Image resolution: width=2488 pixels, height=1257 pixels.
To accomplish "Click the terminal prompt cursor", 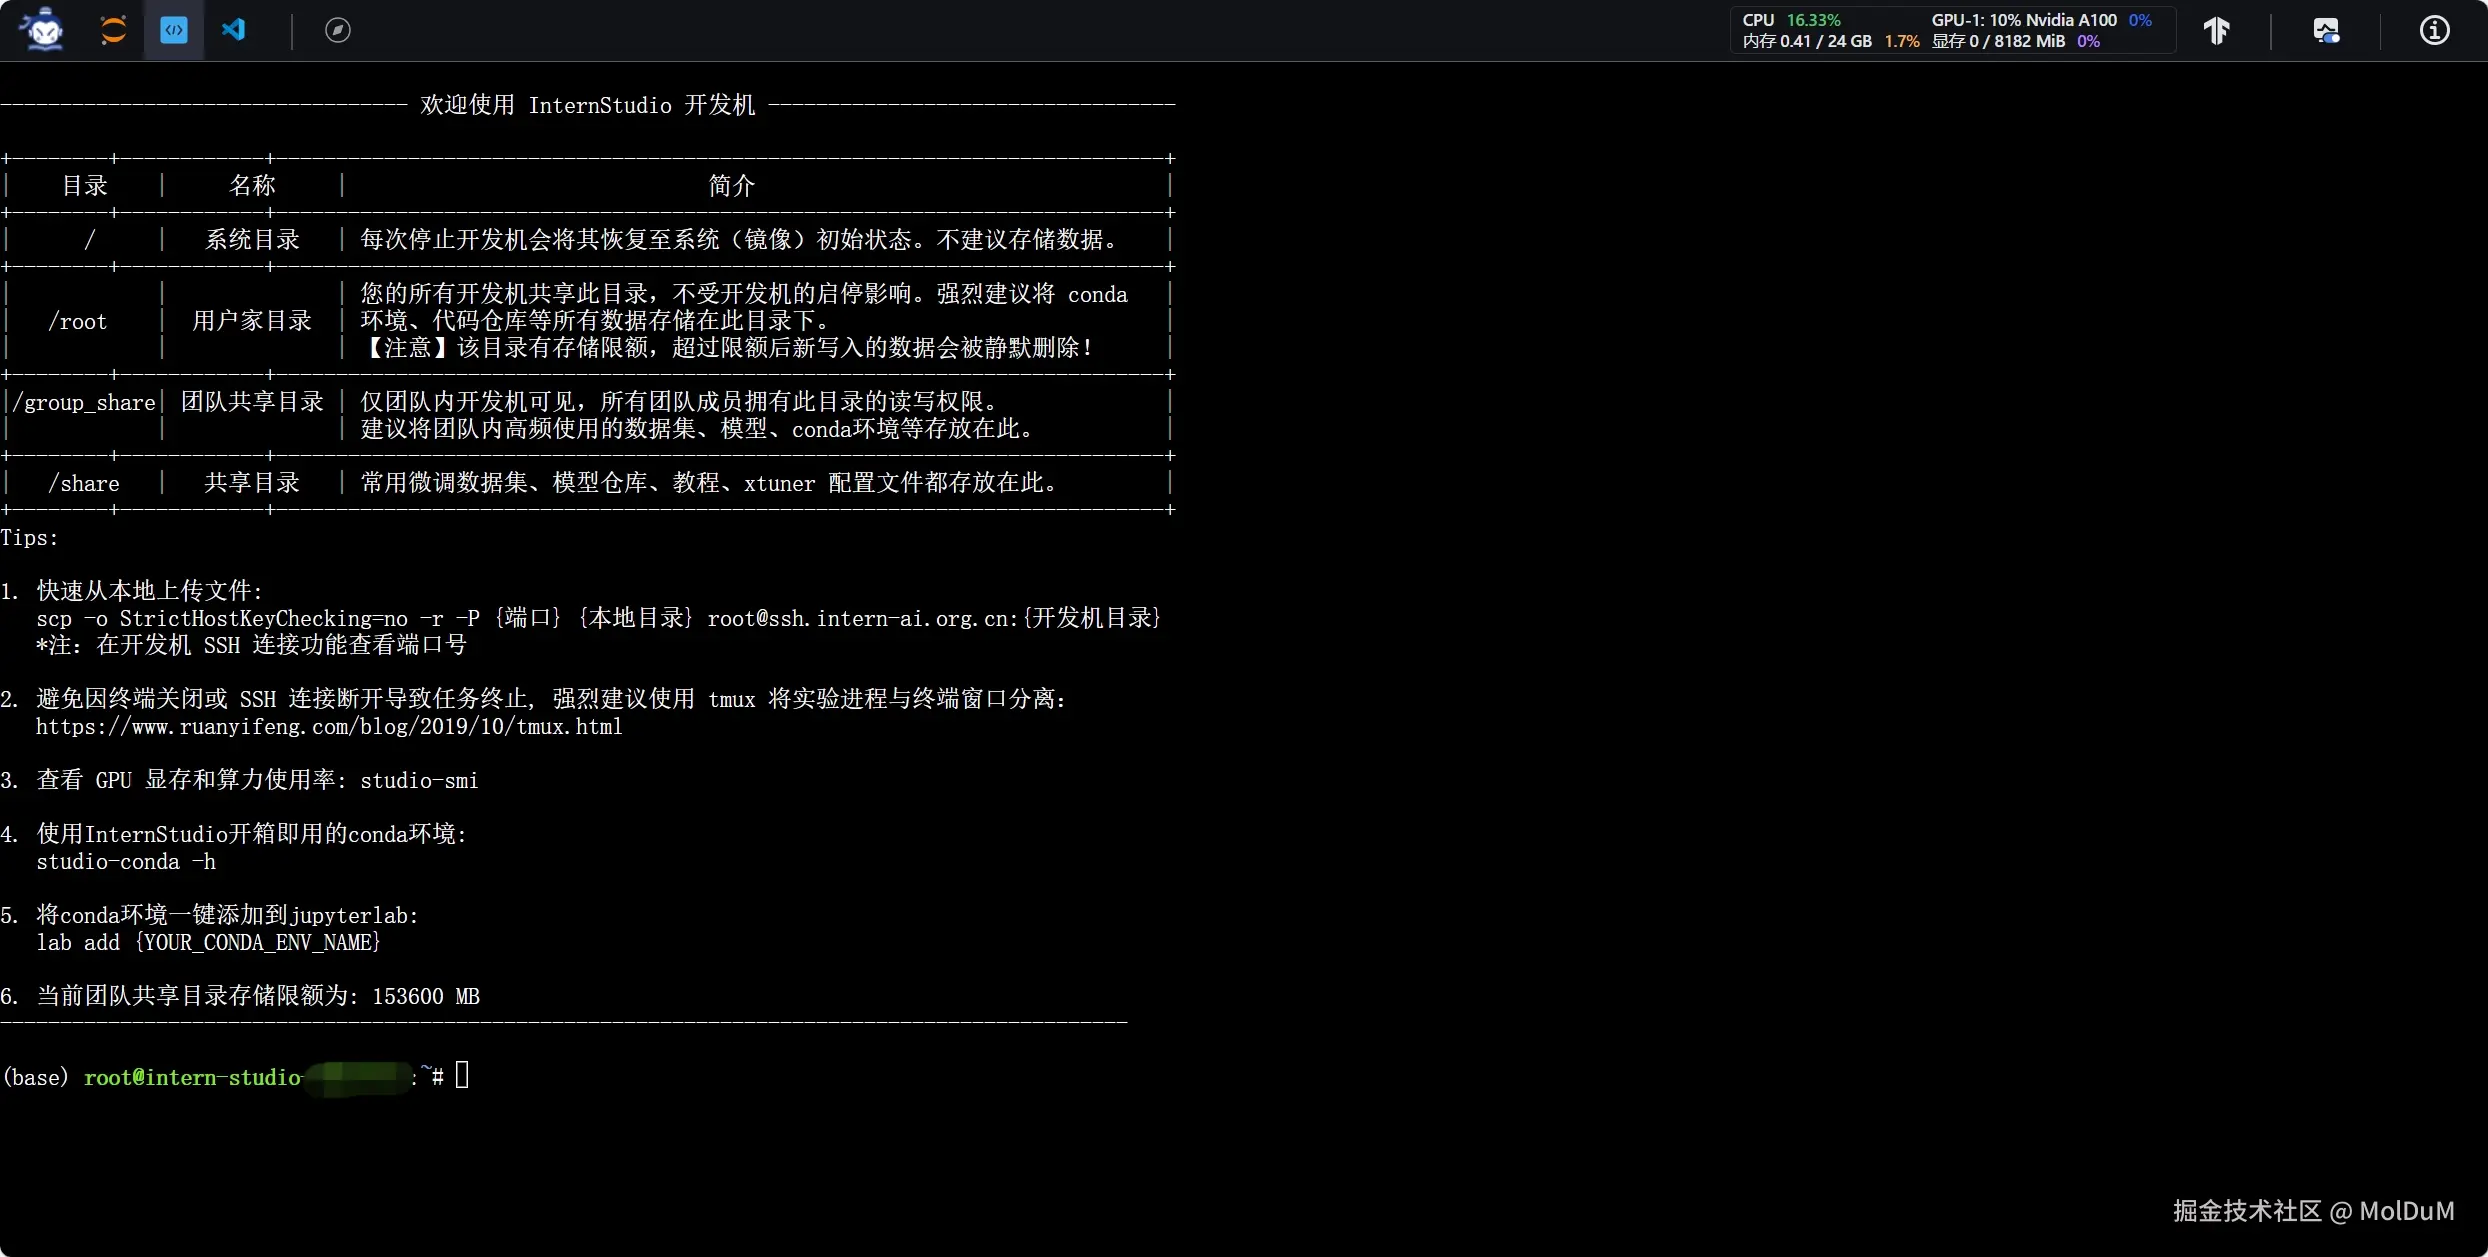I will tap(462, 1076).
